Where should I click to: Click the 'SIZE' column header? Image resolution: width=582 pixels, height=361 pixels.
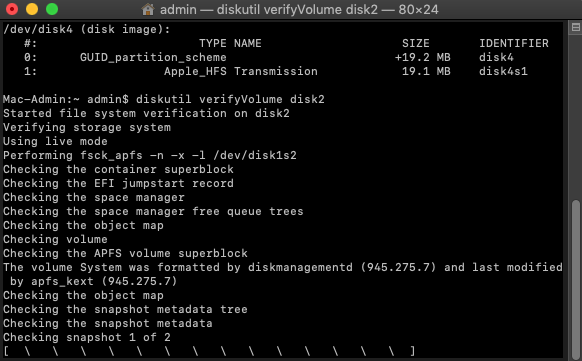[416, 43]
